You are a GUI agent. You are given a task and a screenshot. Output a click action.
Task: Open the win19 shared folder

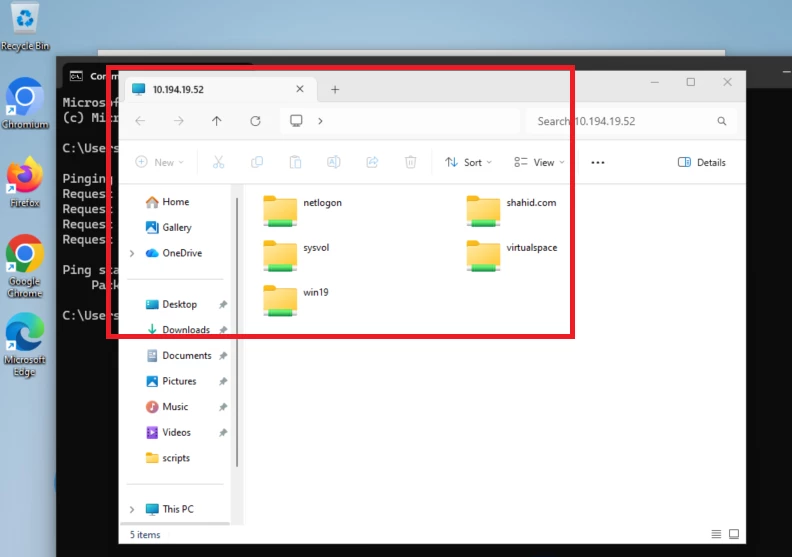click(295, 300)
